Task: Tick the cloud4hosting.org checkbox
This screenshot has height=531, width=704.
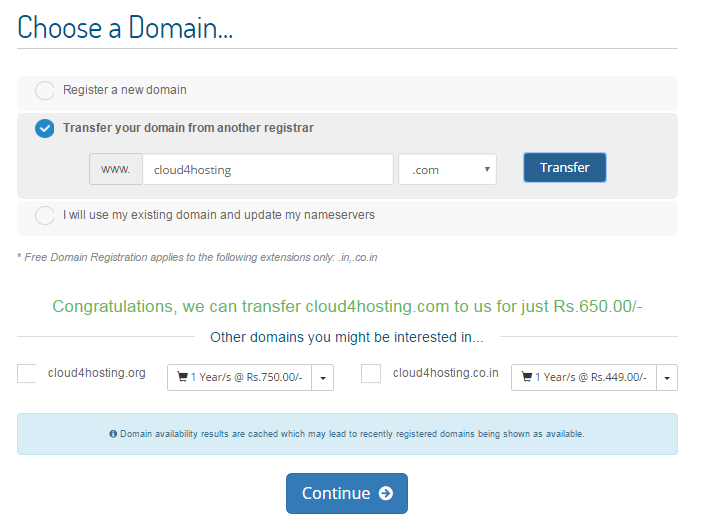Action: [x=27, y=374]
